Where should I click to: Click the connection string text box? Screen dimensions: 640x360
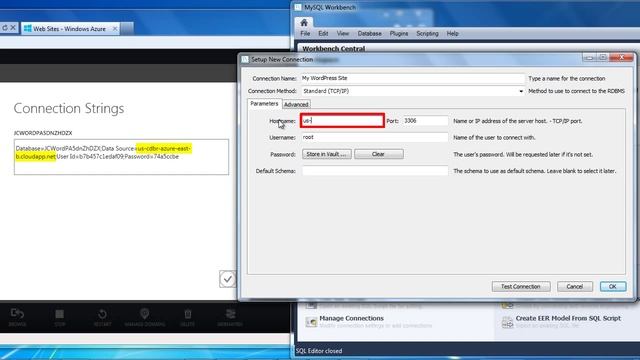coord(121,157)
